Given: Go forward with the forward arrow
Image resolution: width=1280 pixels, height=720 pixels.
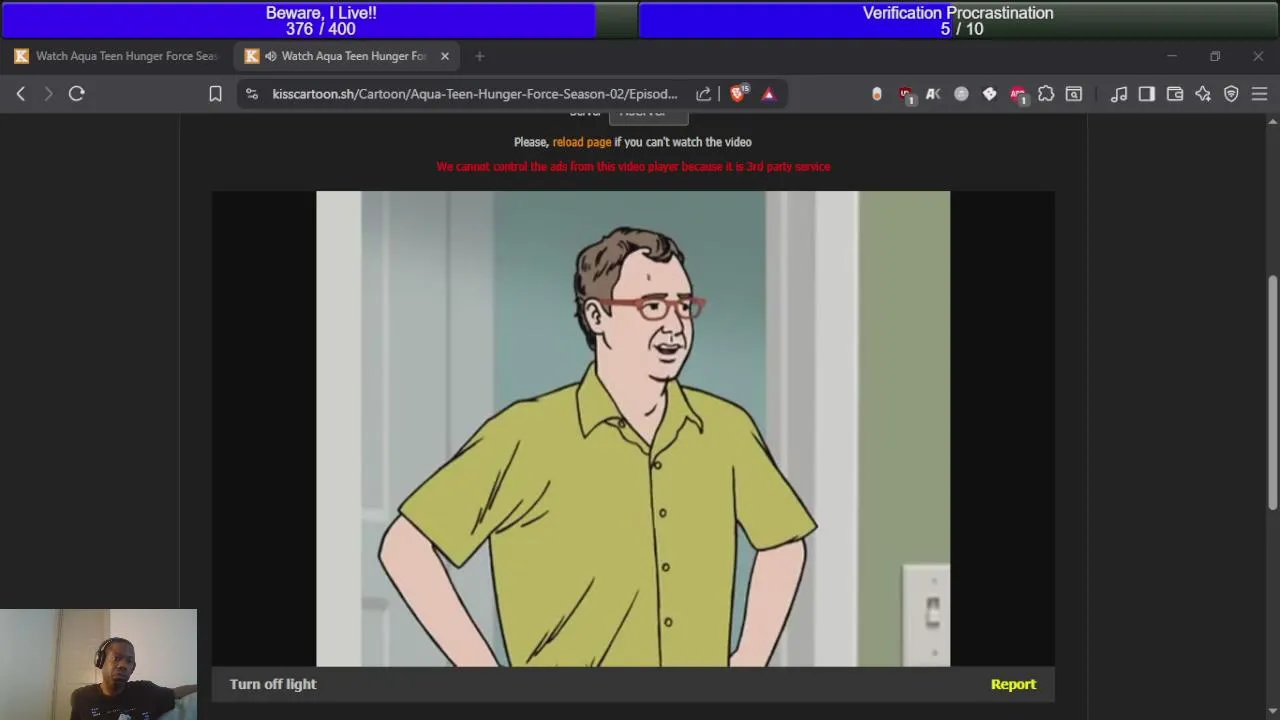Looking at the screenshot, I should coord(48,94).
